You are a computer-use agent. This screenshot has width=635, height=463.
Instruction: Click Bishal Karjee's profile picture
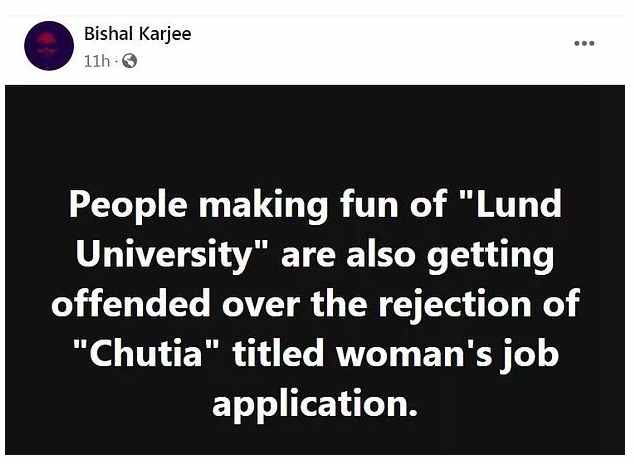pyautogui.click(x=49, y=45)
